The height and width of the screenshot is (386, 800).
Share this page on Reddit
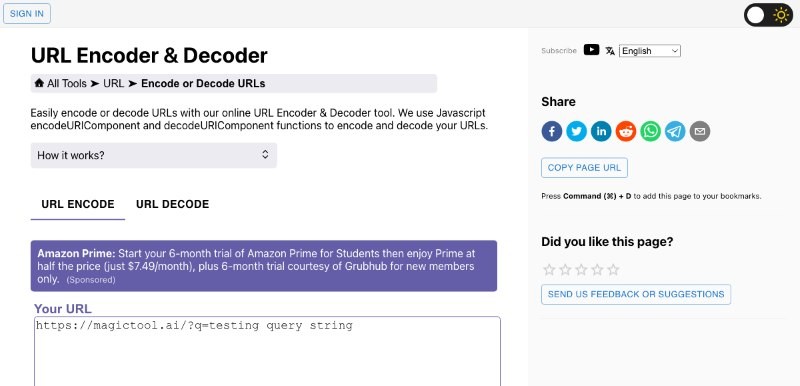tap(626, 132)
